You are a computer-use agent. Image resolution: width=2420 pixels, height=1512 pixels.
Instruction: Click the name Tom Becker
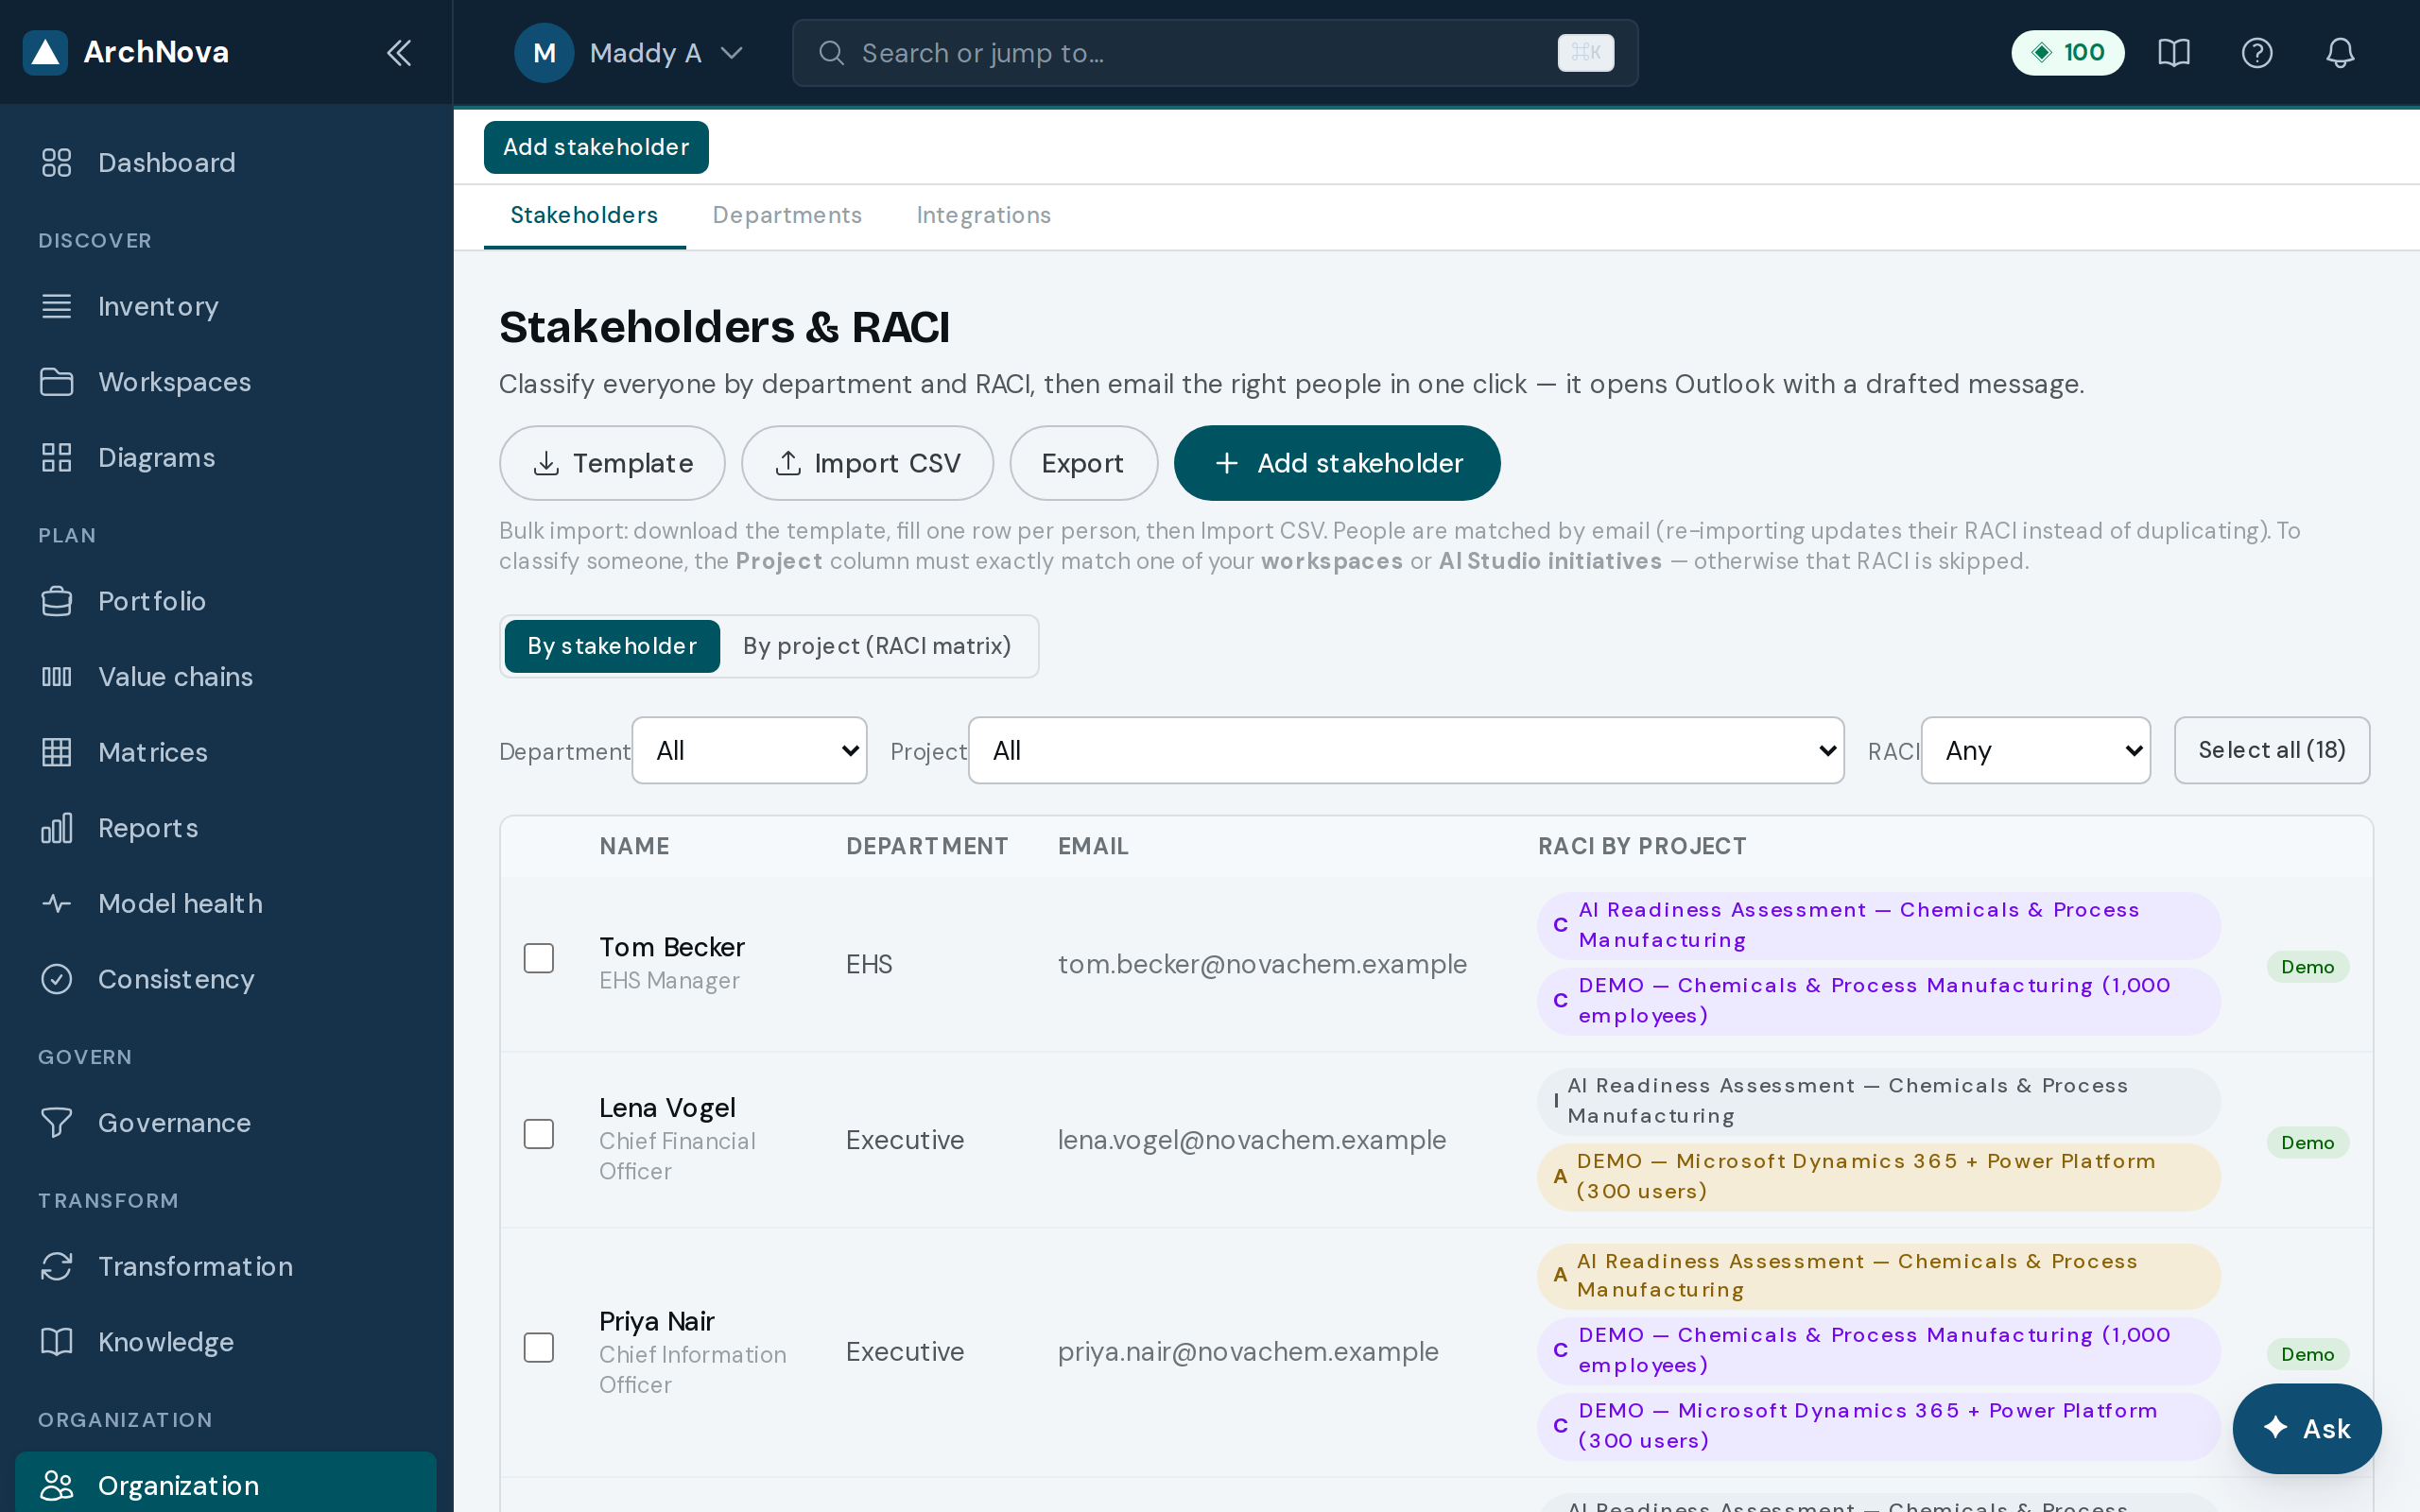pyautogui.click(x=672, y=947)
